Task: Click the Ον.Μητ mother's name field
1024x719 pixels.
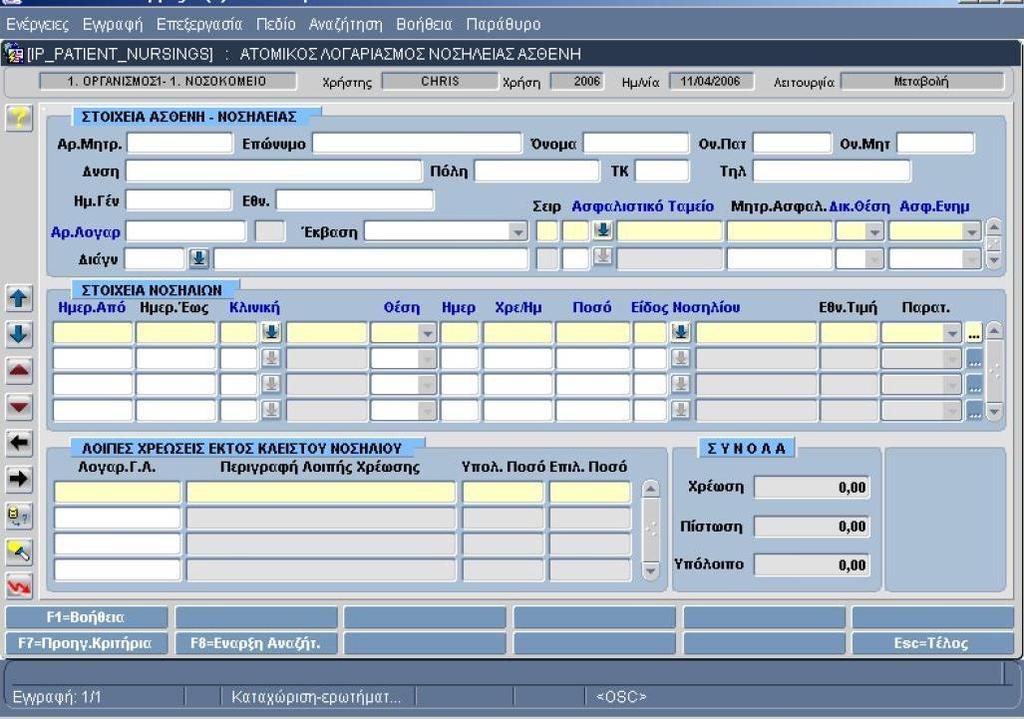Action: click(935, 143)
